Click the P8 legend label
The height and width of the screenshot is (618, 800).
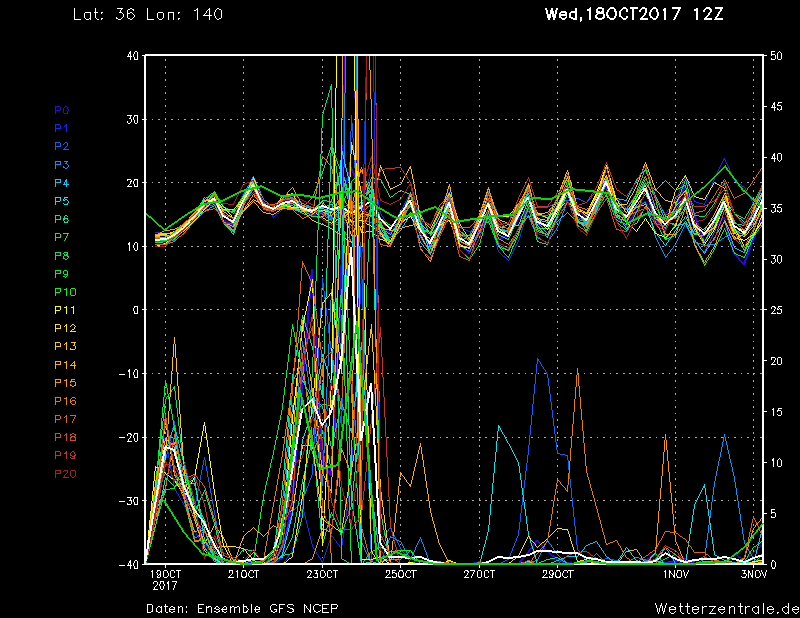(62, 256)
